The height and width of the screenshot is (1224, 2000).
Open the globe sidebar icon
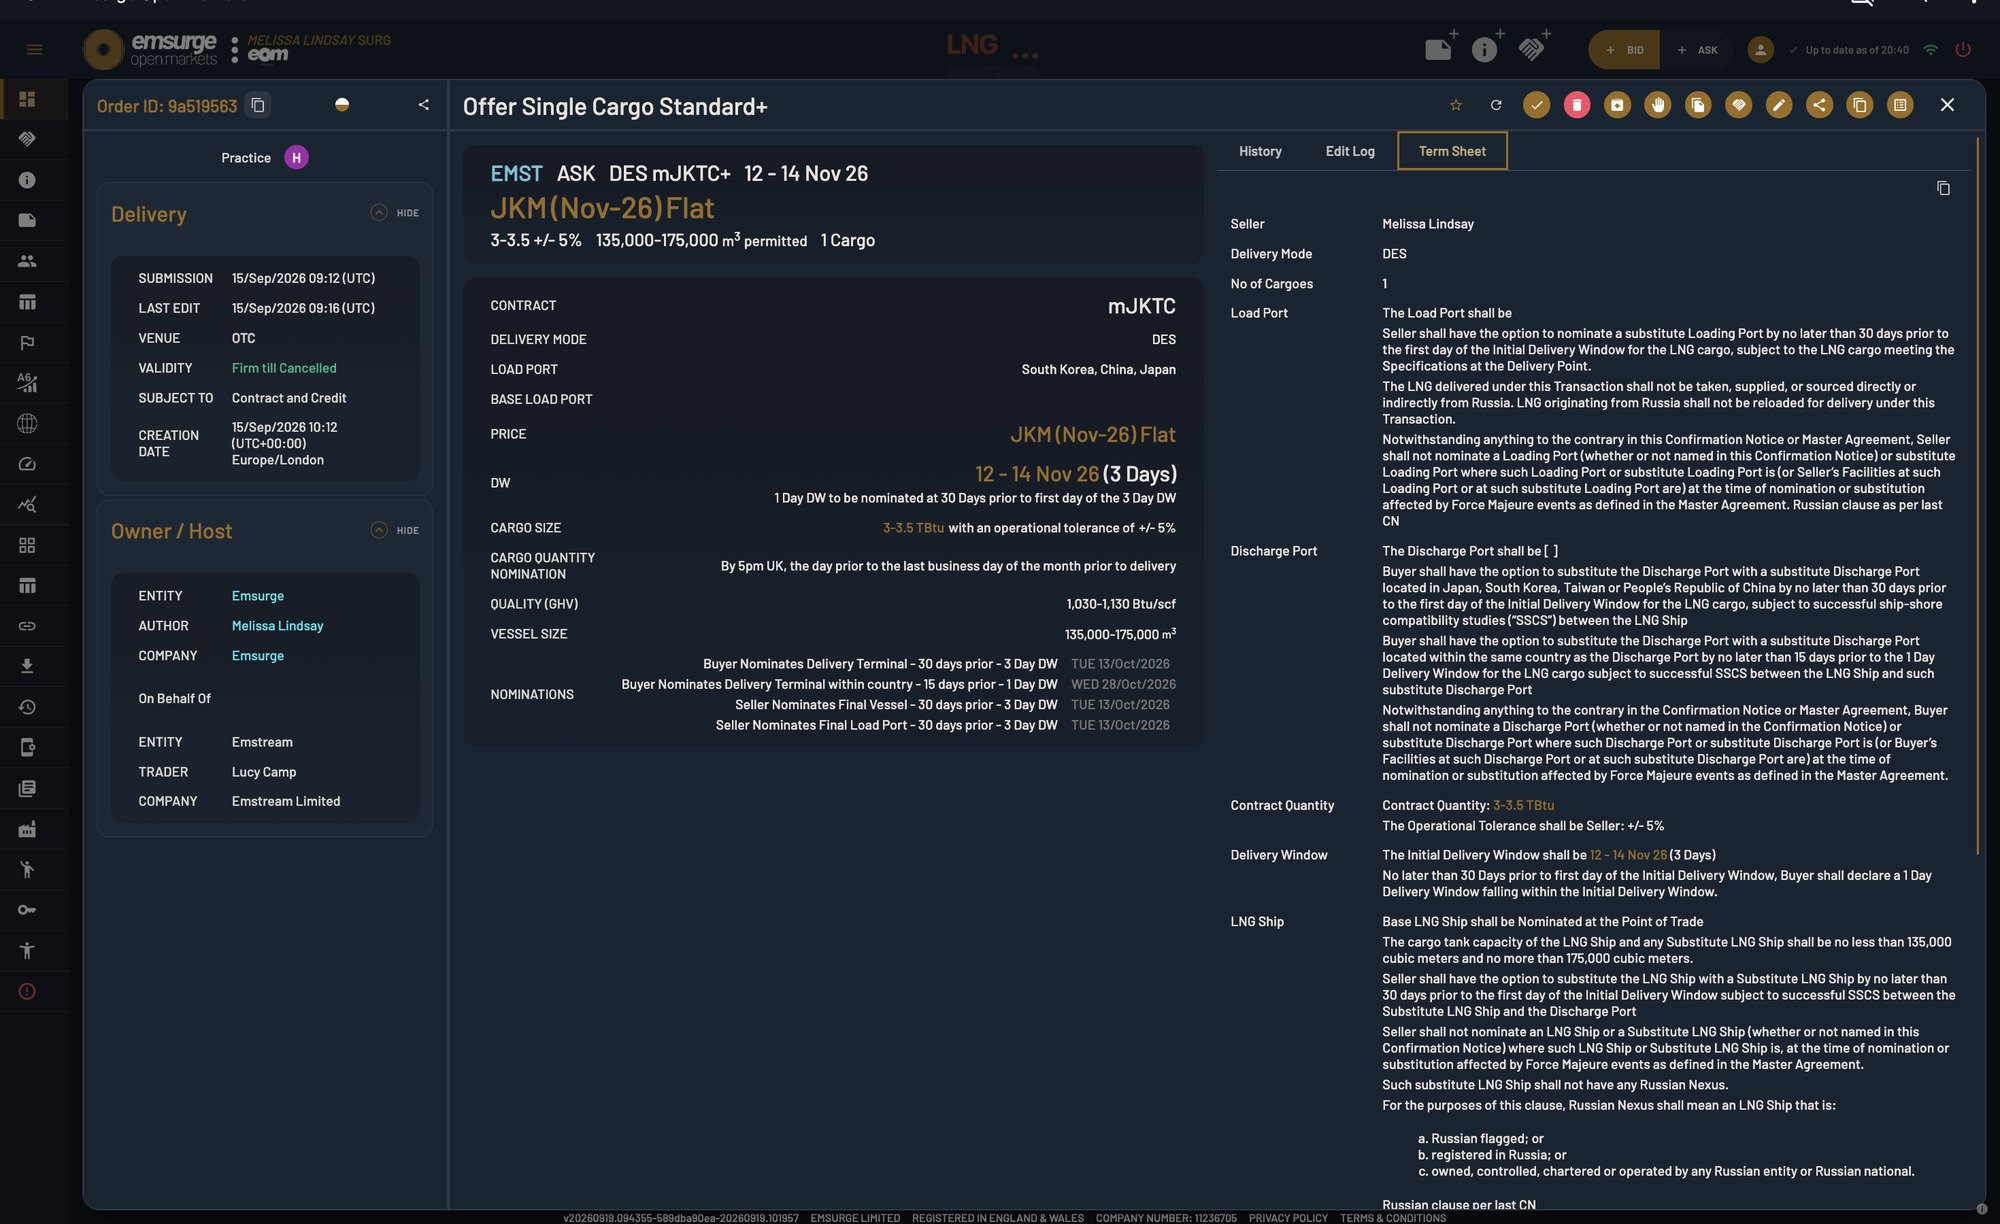tap(27, 423)
